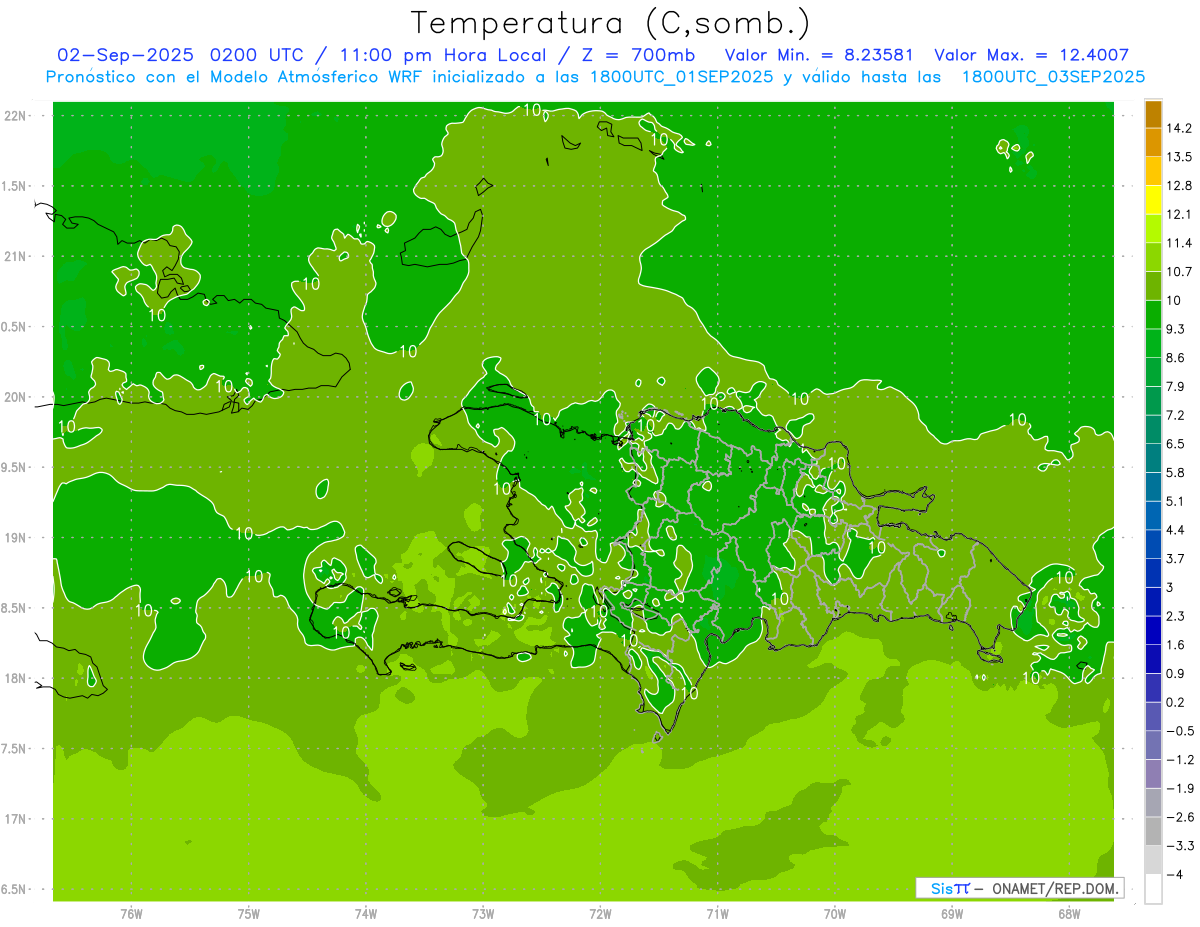Click the legend value '-4'

(x=1175, y=874)
